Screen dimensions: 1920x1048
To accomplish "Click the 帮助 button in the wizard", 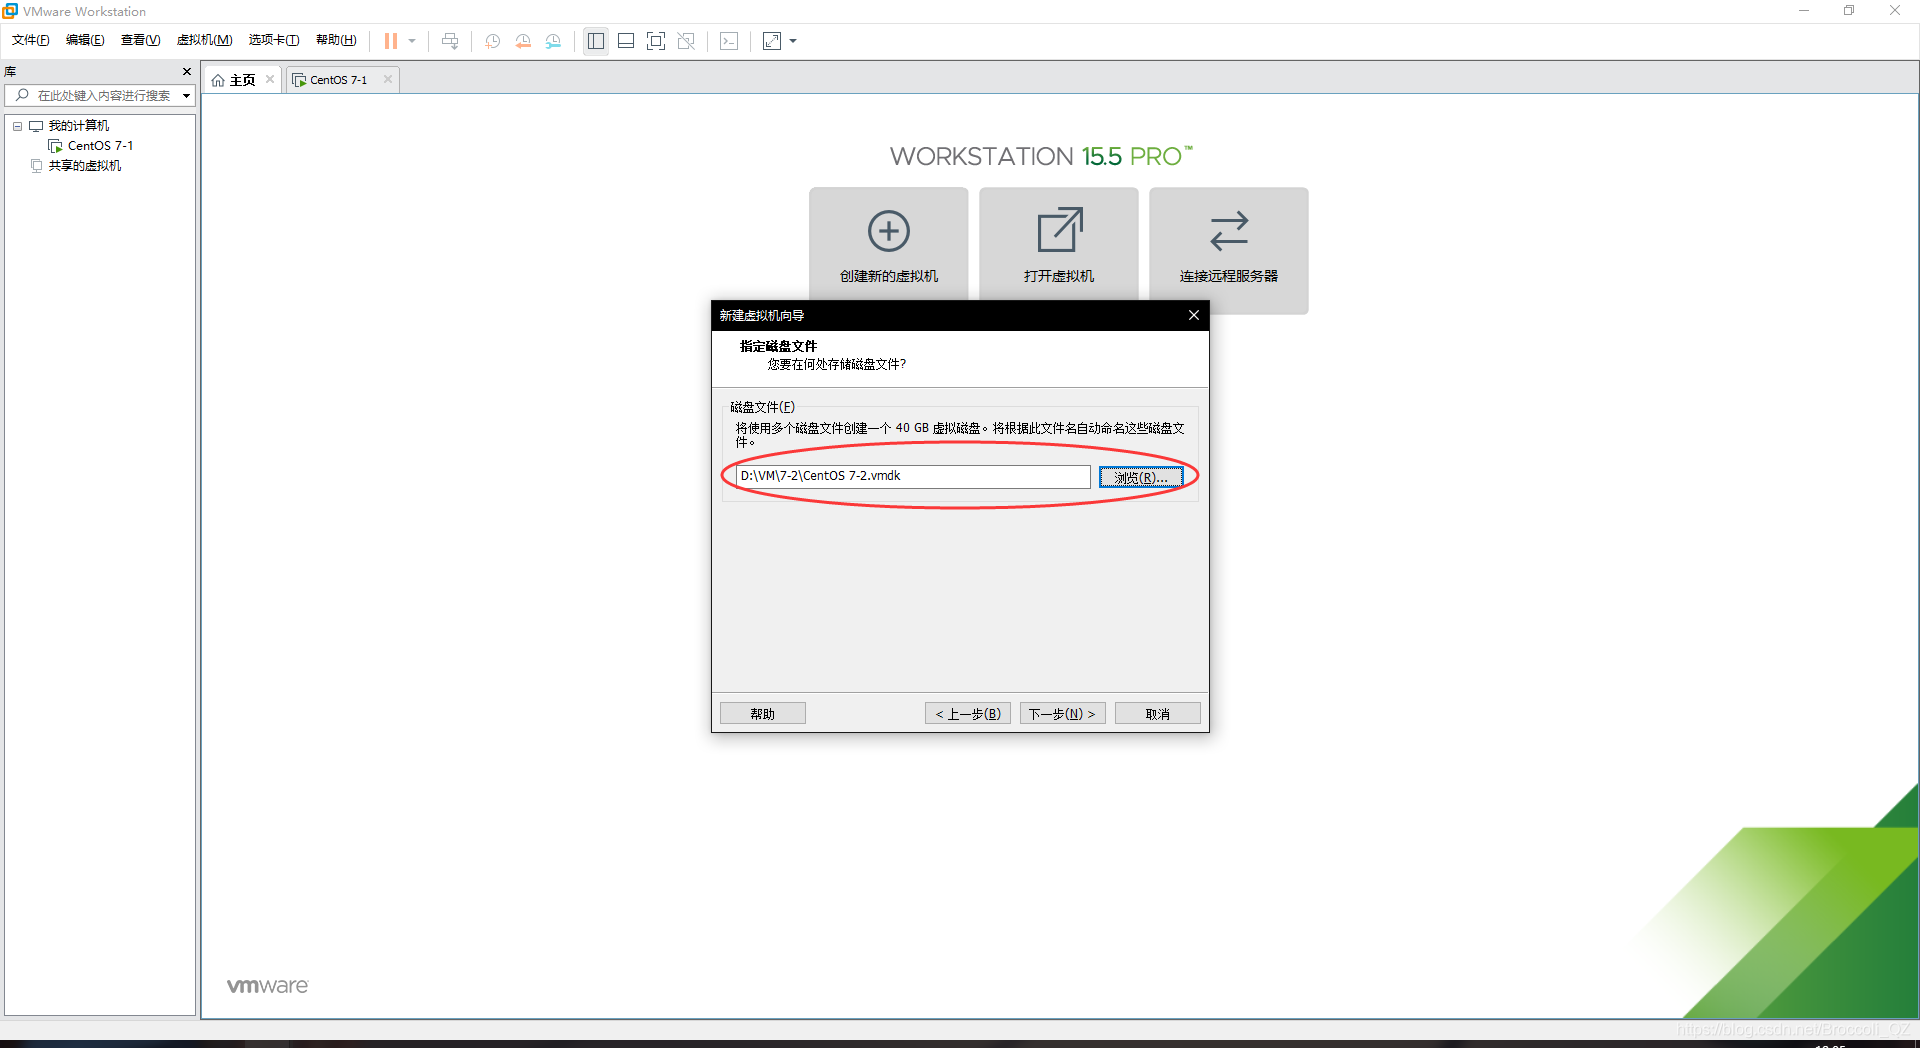I will point(763,714).
